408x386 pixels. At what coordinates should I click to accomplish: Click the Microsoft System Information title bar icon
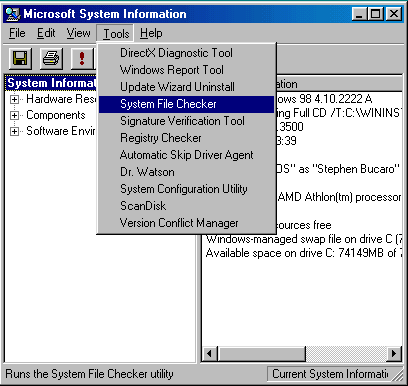point(13,14)
